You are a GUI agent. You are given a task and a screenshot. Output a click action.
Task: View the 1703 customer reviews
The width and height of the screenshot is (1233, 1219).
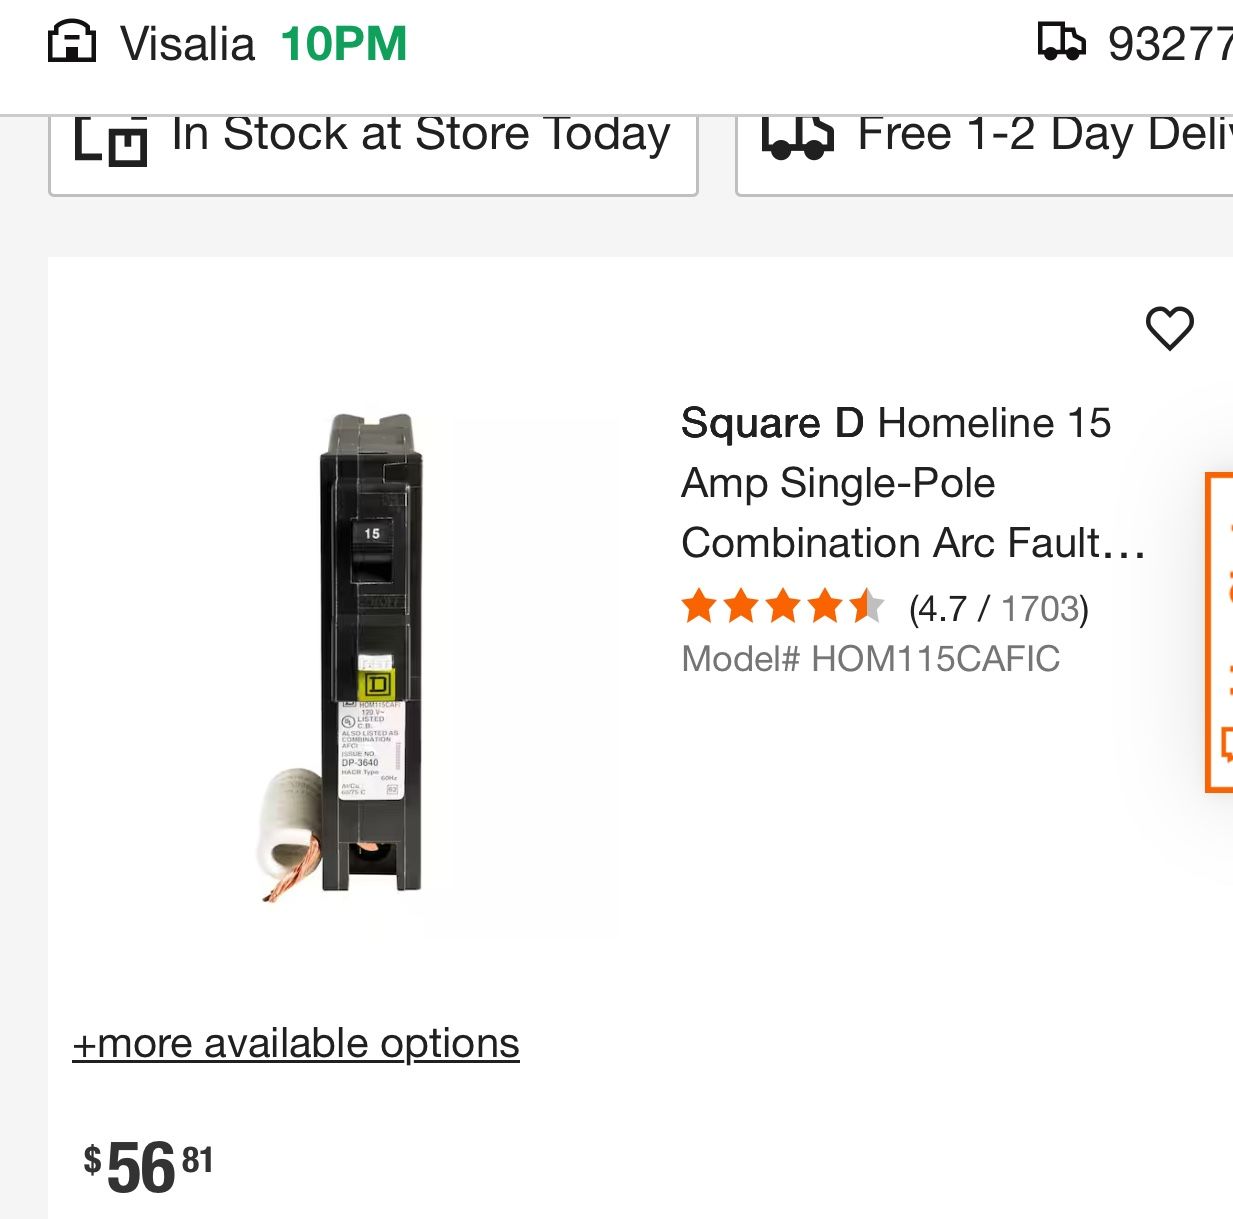1043,608
